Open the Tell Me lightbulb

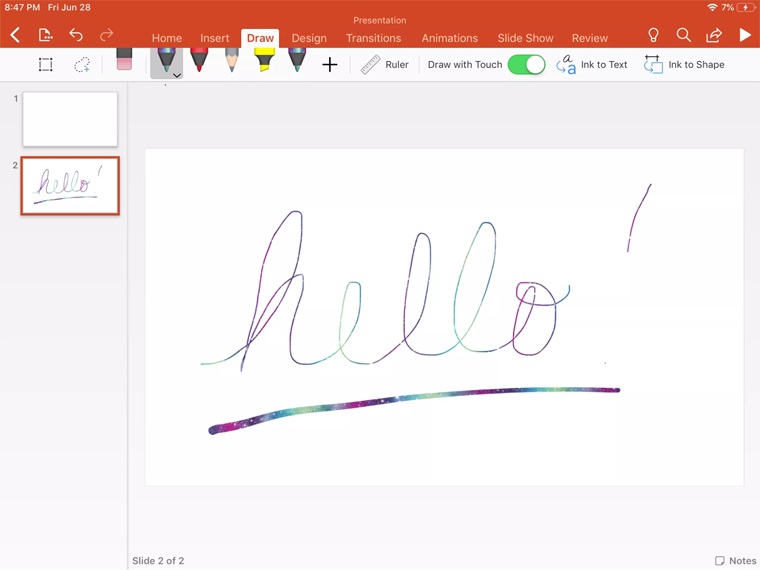pos(653,35)
